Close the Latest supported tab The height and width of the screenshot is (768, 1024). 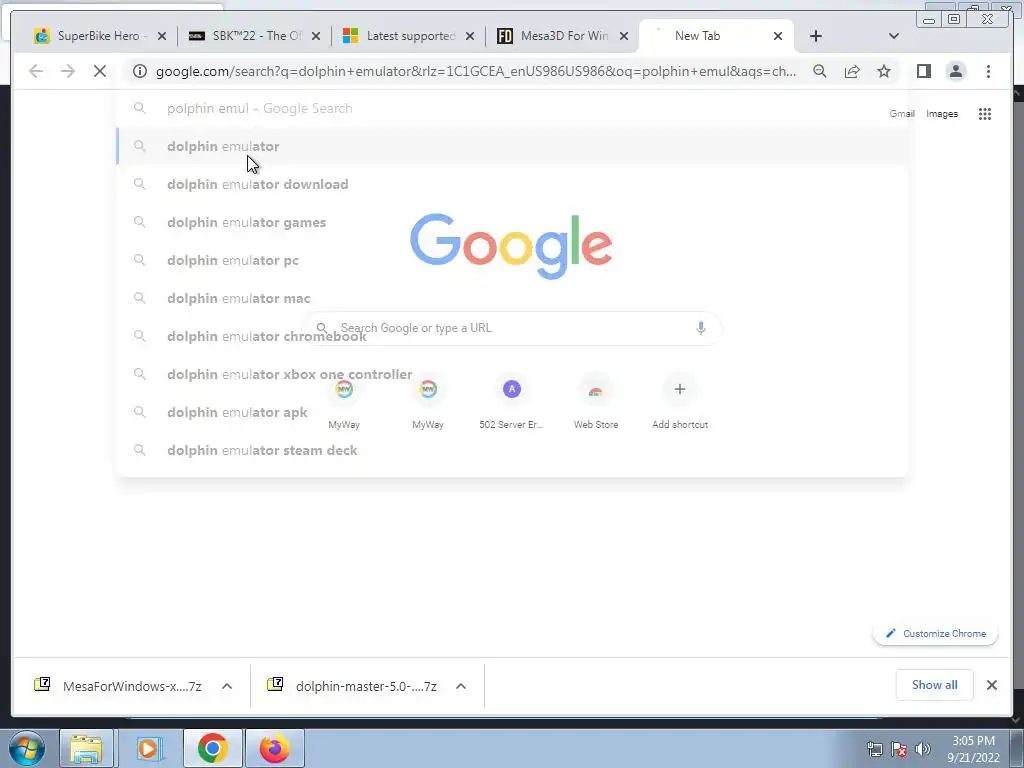point(470,36)
